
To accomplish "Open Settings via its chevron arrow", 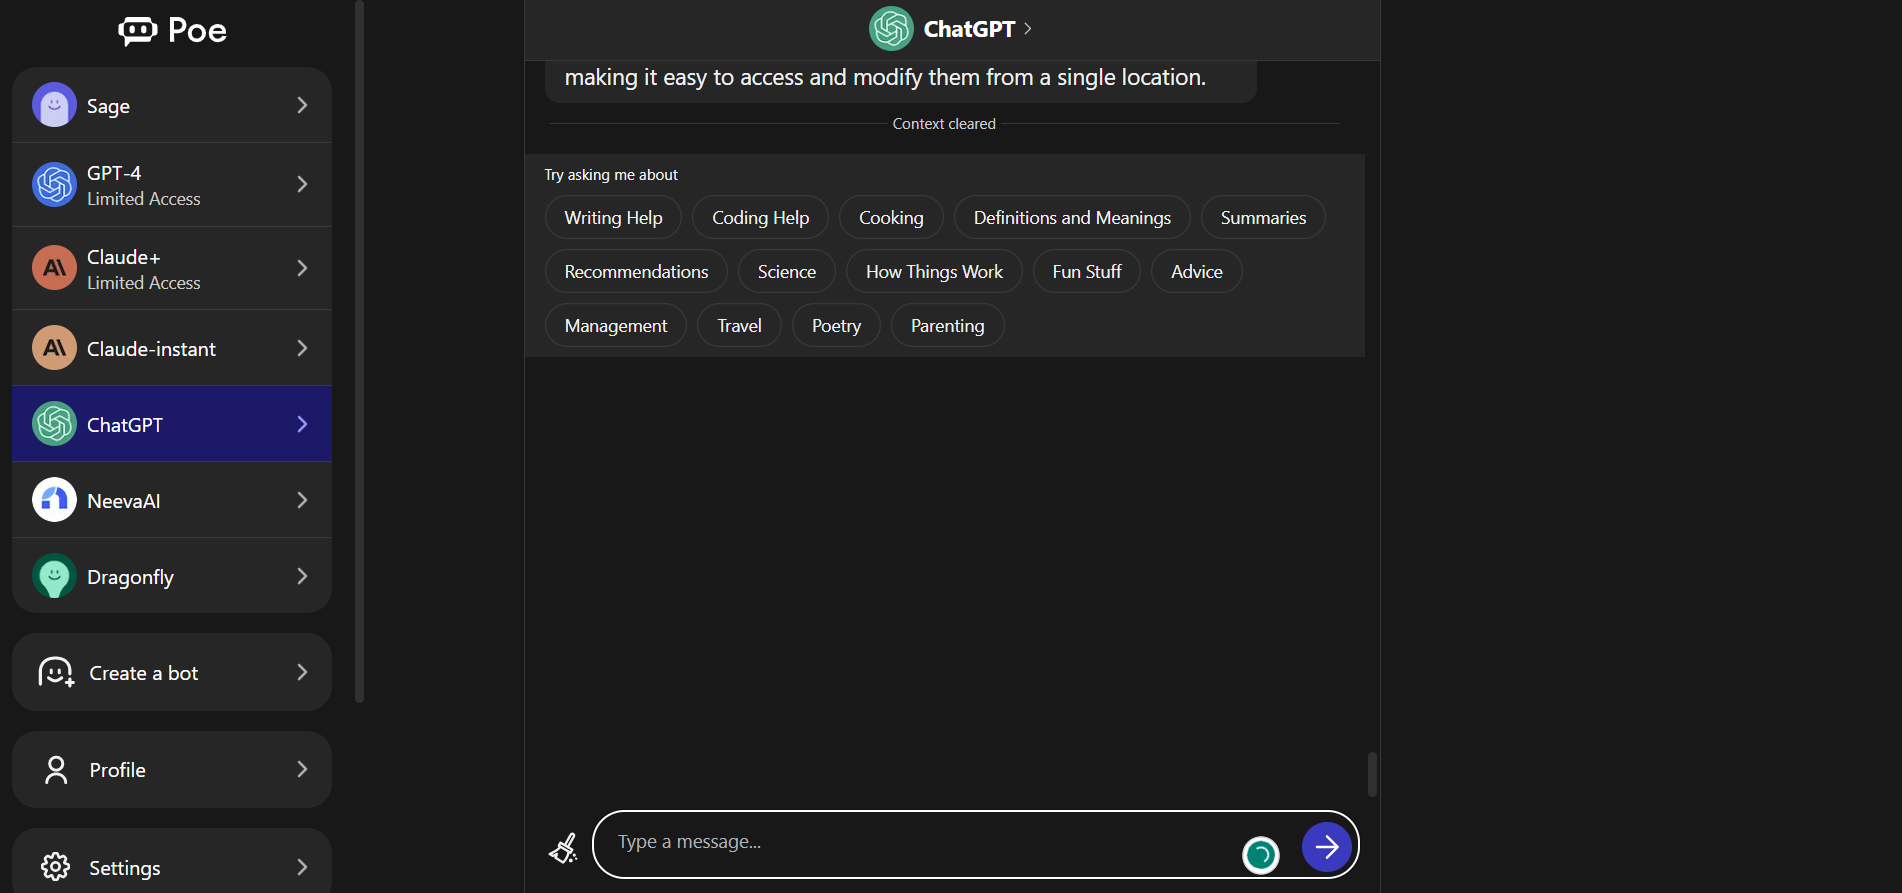I will pos(302,867).
